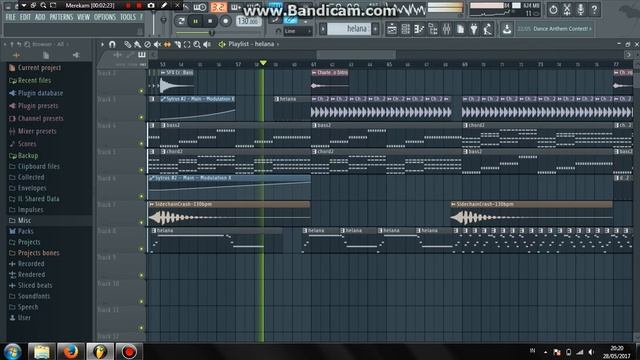Stop playback with the stop button
The width and height of the screenshot is (640, 360).
210,21
